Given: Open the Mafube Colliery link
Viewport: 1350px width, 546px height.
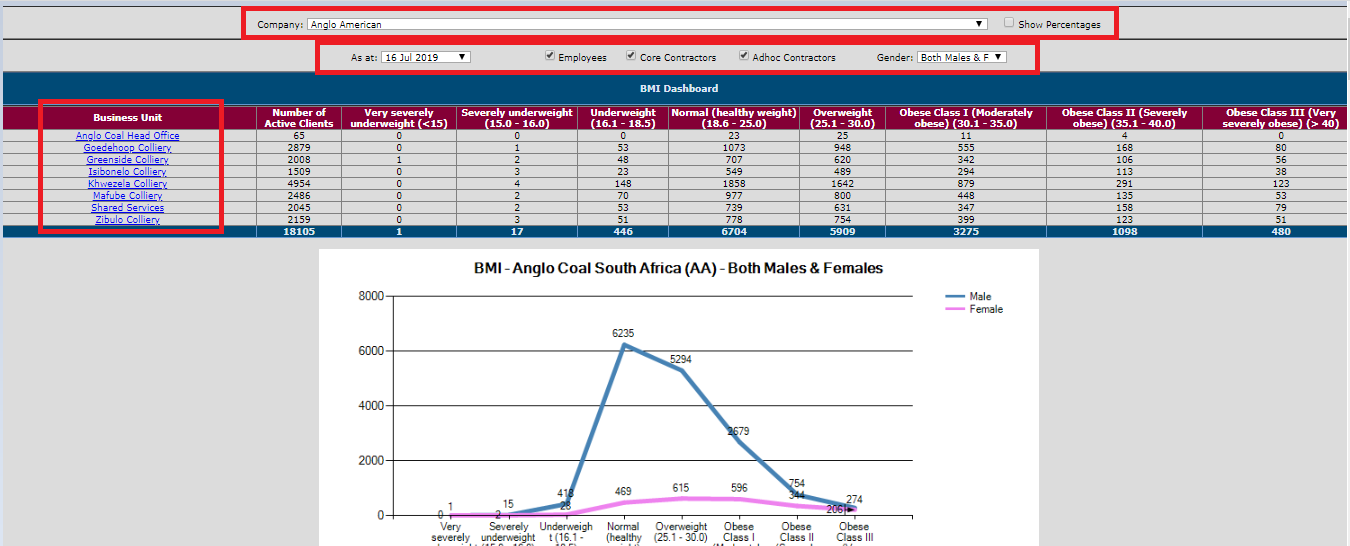Looking at the screenshot, I should [x=128, y=196].
